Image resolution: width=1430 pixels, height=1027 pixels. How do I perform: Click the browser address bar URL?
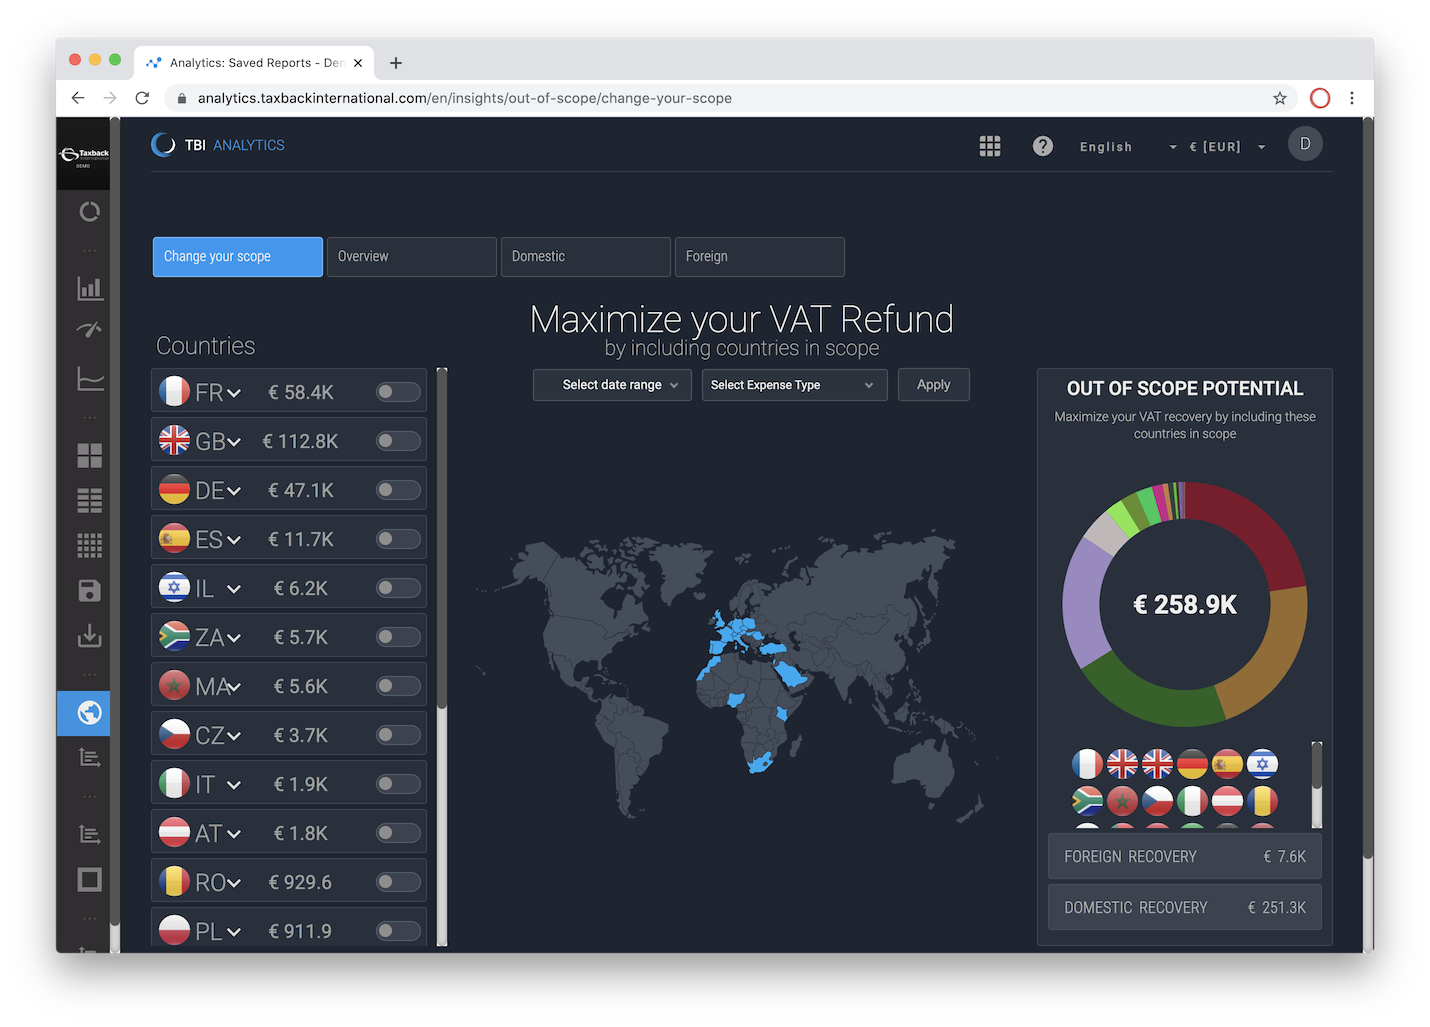465,98
